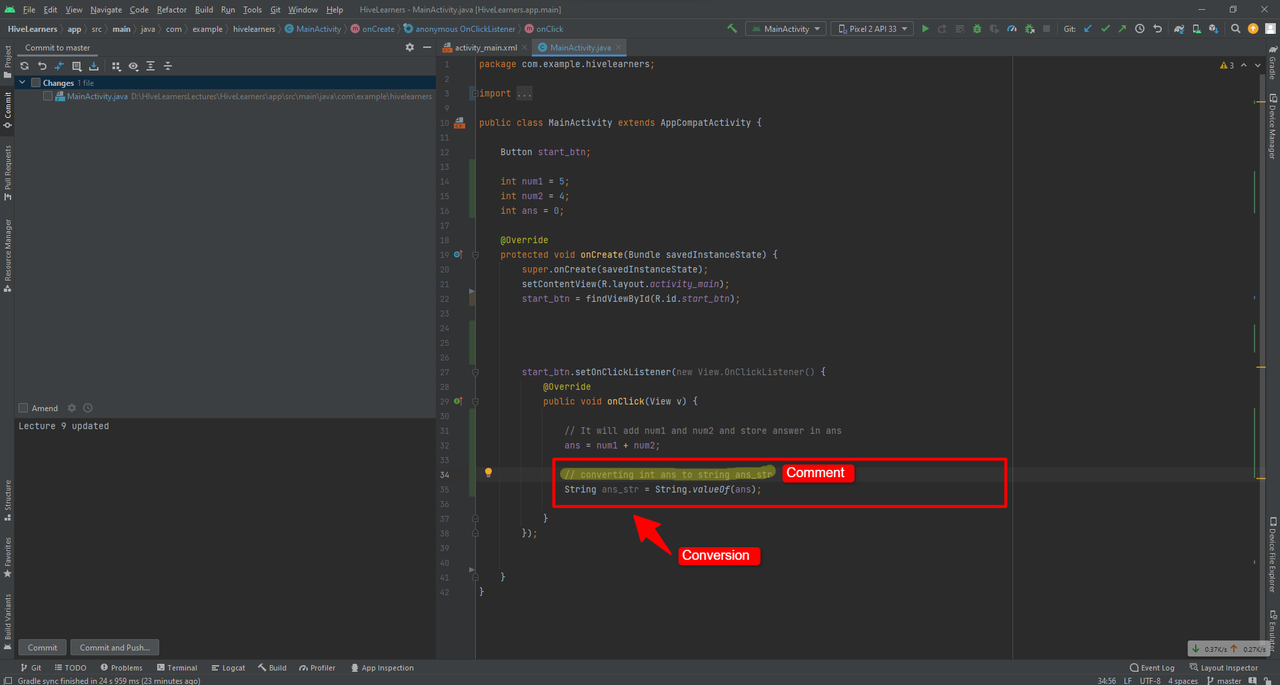The width and height of the screenshot is (1280, 685).
Task: Collapse the onCreate method fold marker on line 19
Action: tap(474, 255)
